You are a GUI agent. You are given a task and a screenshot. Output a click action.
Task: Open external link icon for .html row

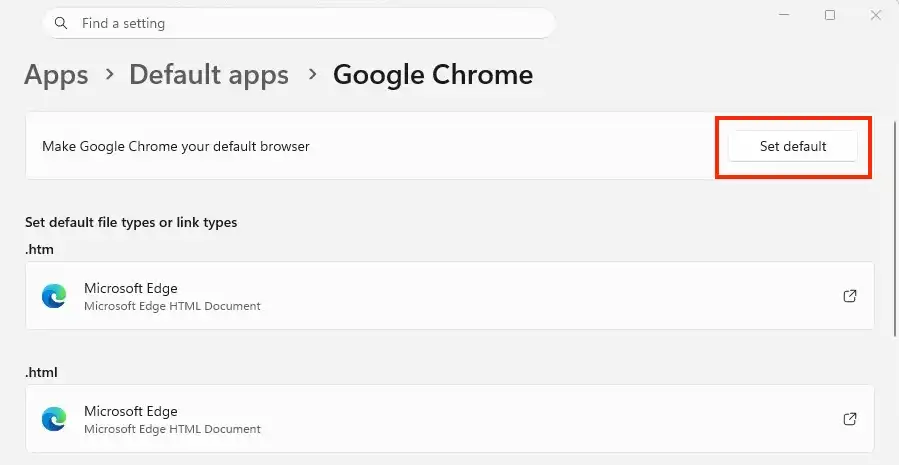tap(850, 419)
